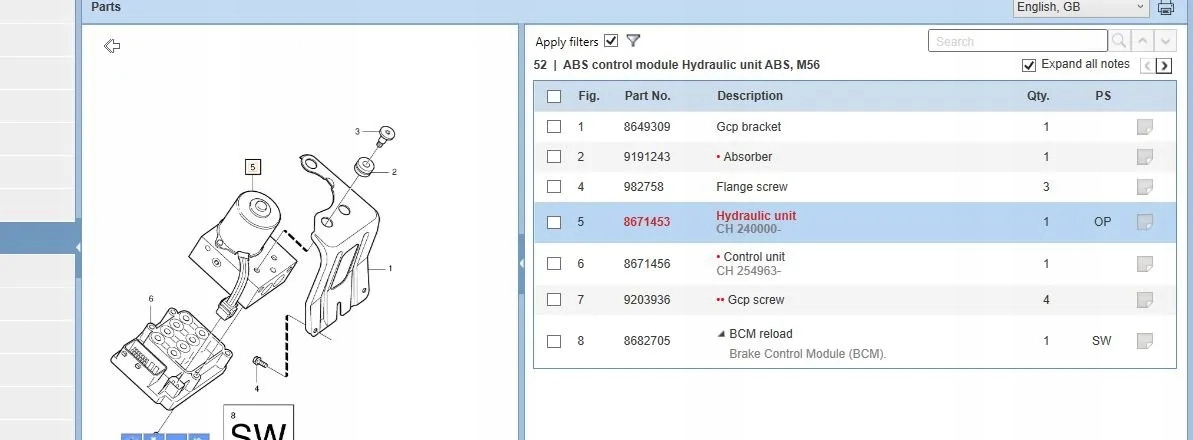Click the PS column header

[1102, 96]
